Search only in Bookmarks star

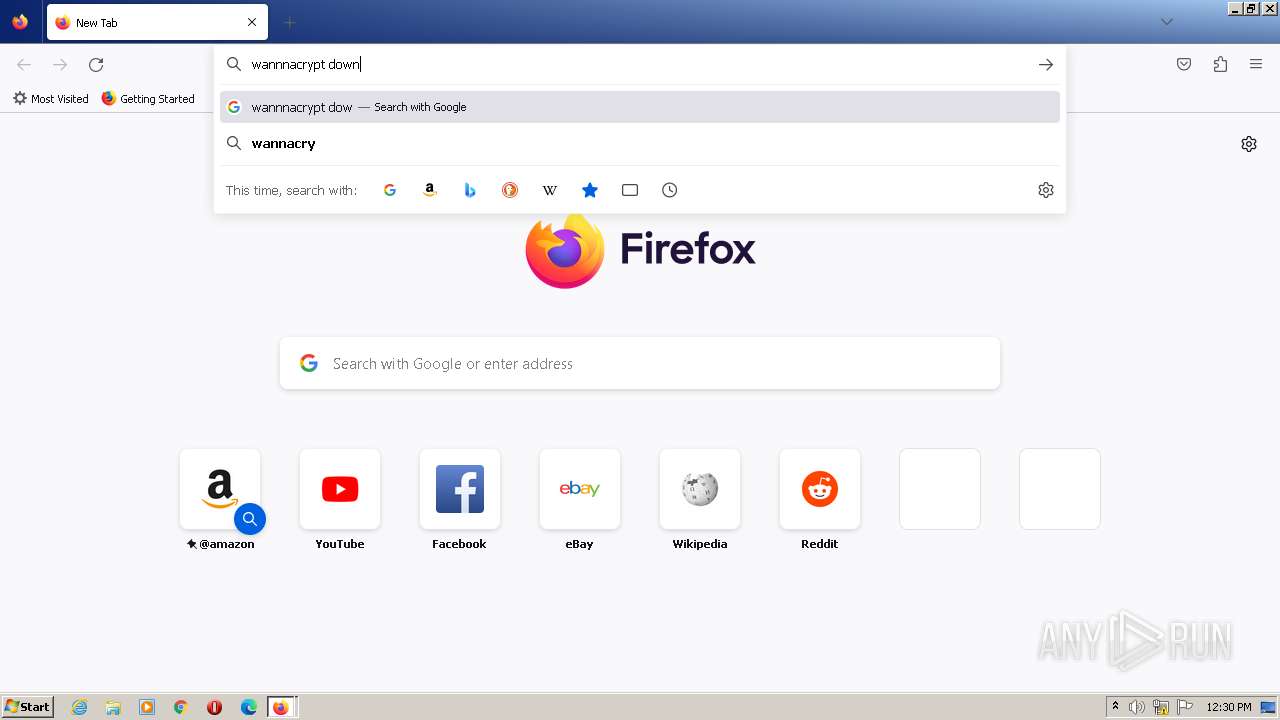point(590,190)
